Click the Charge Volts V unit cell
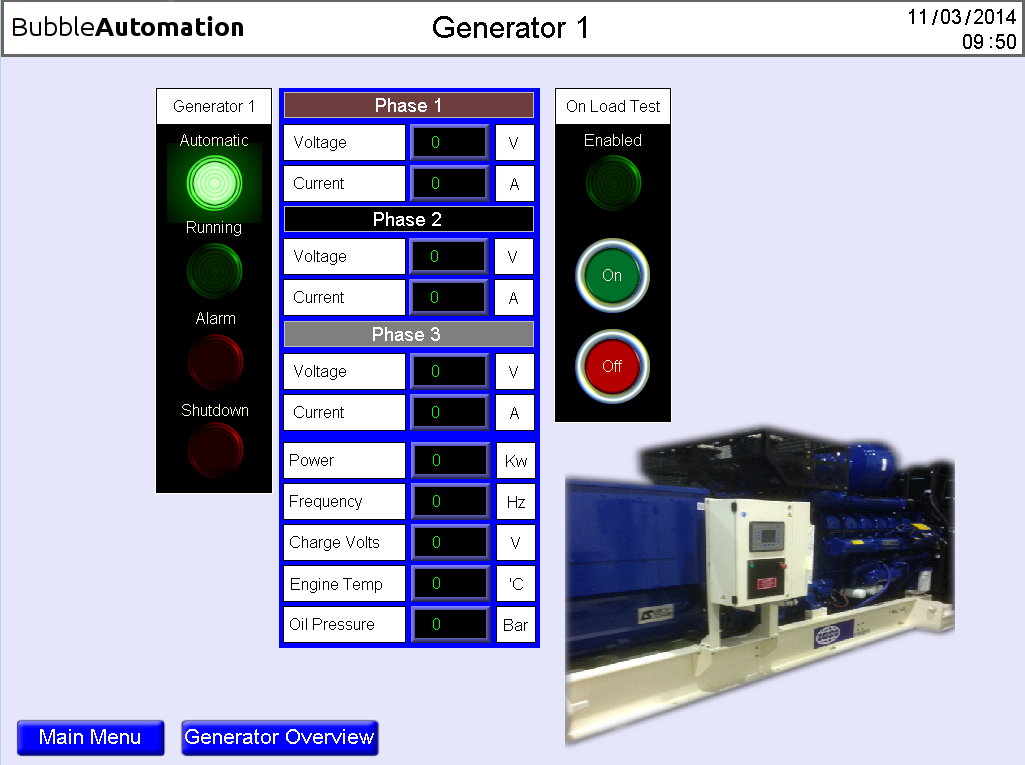The width and height of the screenshot is (1025, 765). 516,543
